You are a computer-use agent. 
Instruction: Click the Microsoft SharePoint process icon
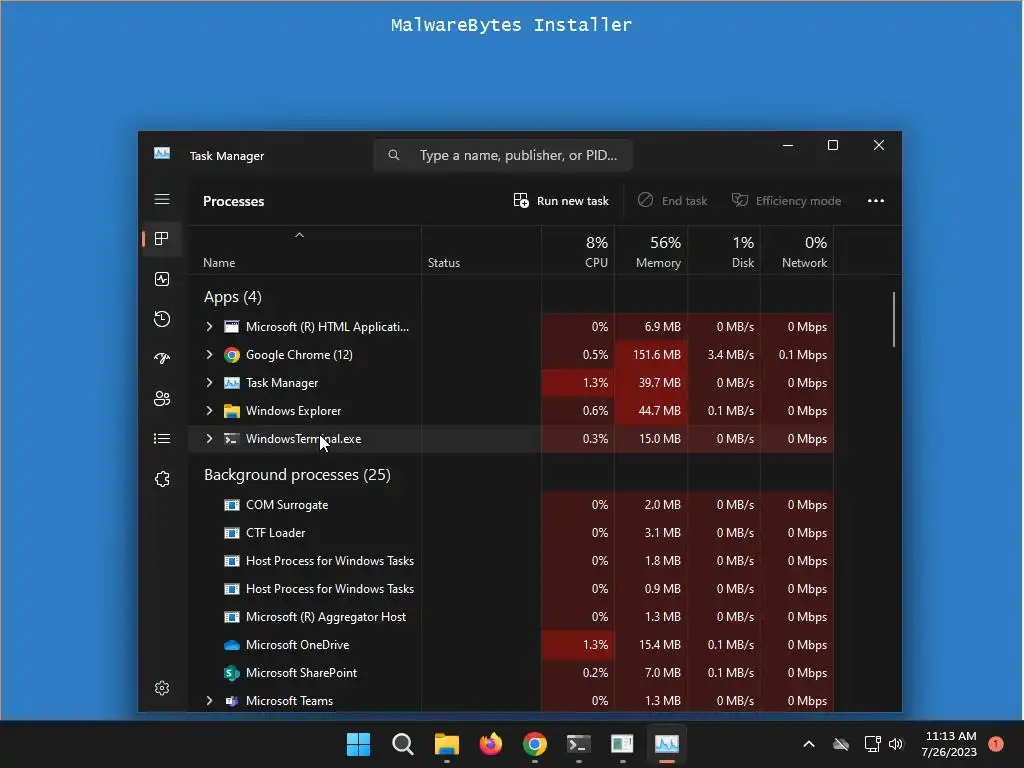pyautogui.click(x=232, y=673)
